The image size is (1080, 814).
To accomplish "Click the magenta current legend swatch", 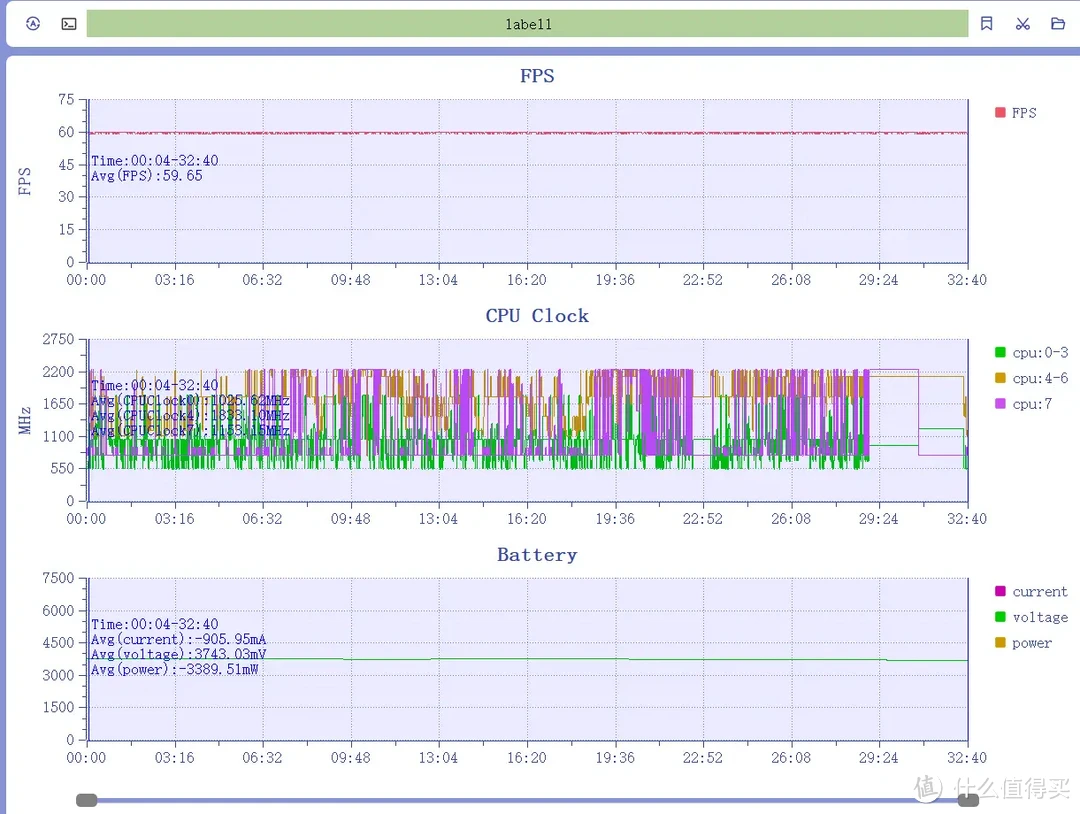I will coord(1000,592).
